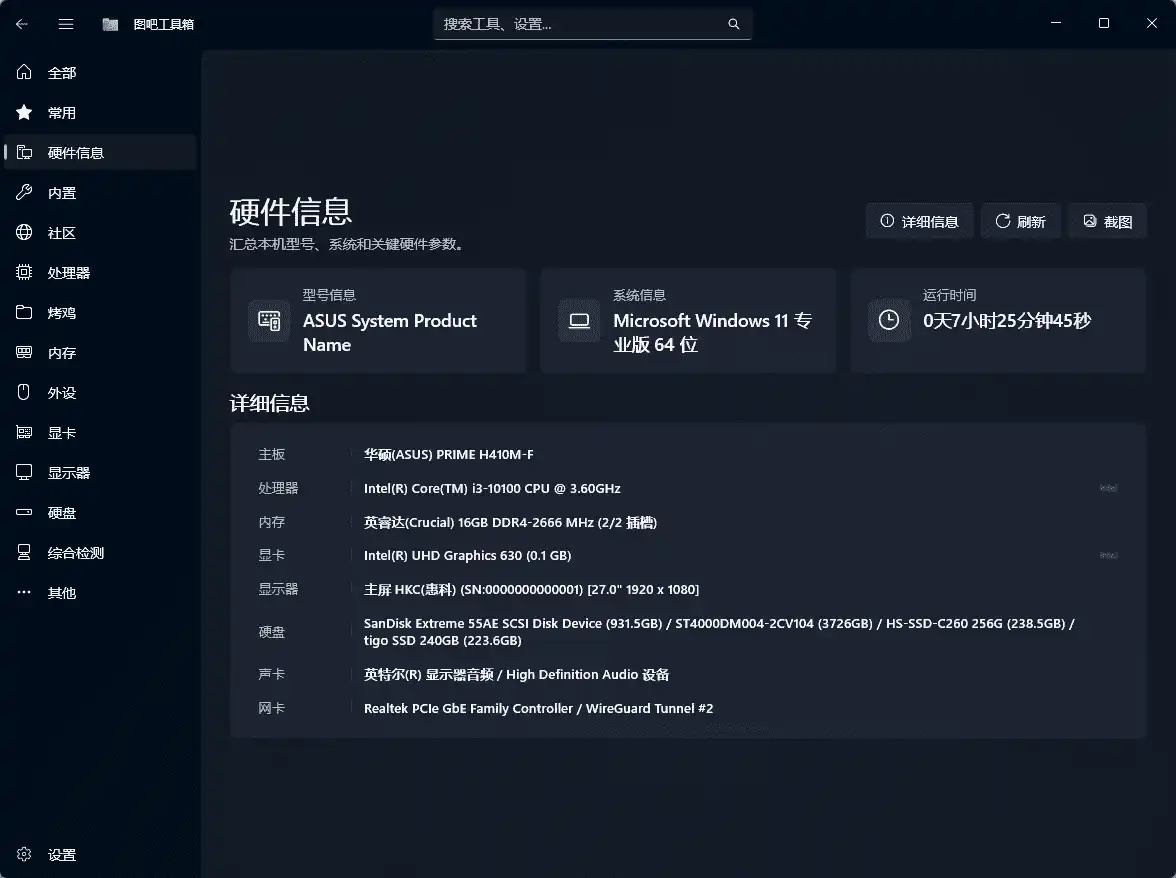Toggle the hamburger navigation menu
This screenshot has width=1176, height=878.
coord(66,24)
